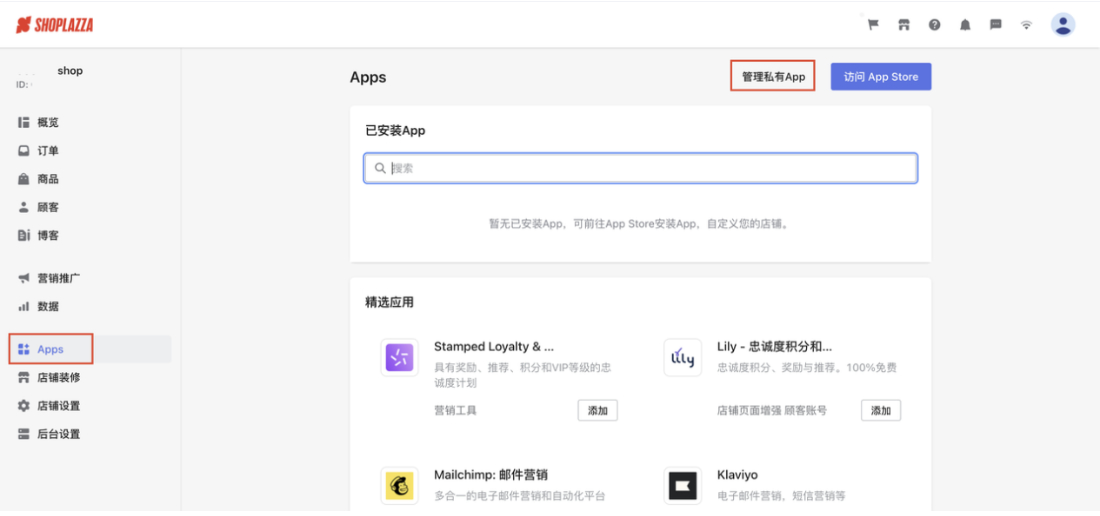Open the help question mark icon
Image resolution: width=1100 pixels, height=516 pixels.
934,25
